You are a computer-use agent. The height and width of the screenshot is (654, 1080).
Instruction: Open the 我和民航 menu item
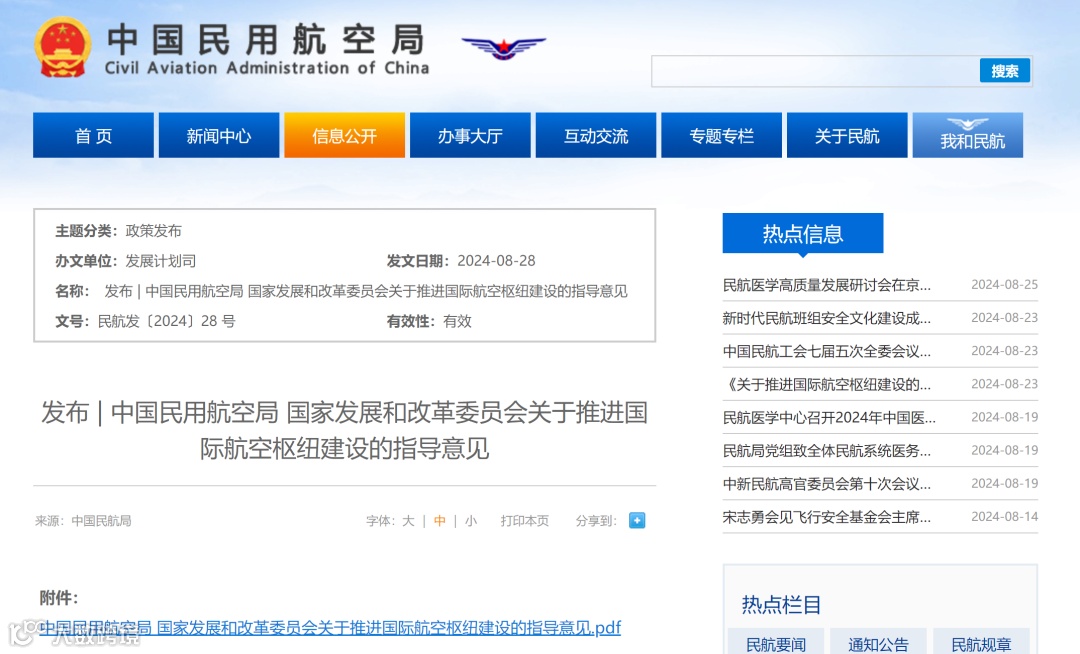[x=968, y=136]
